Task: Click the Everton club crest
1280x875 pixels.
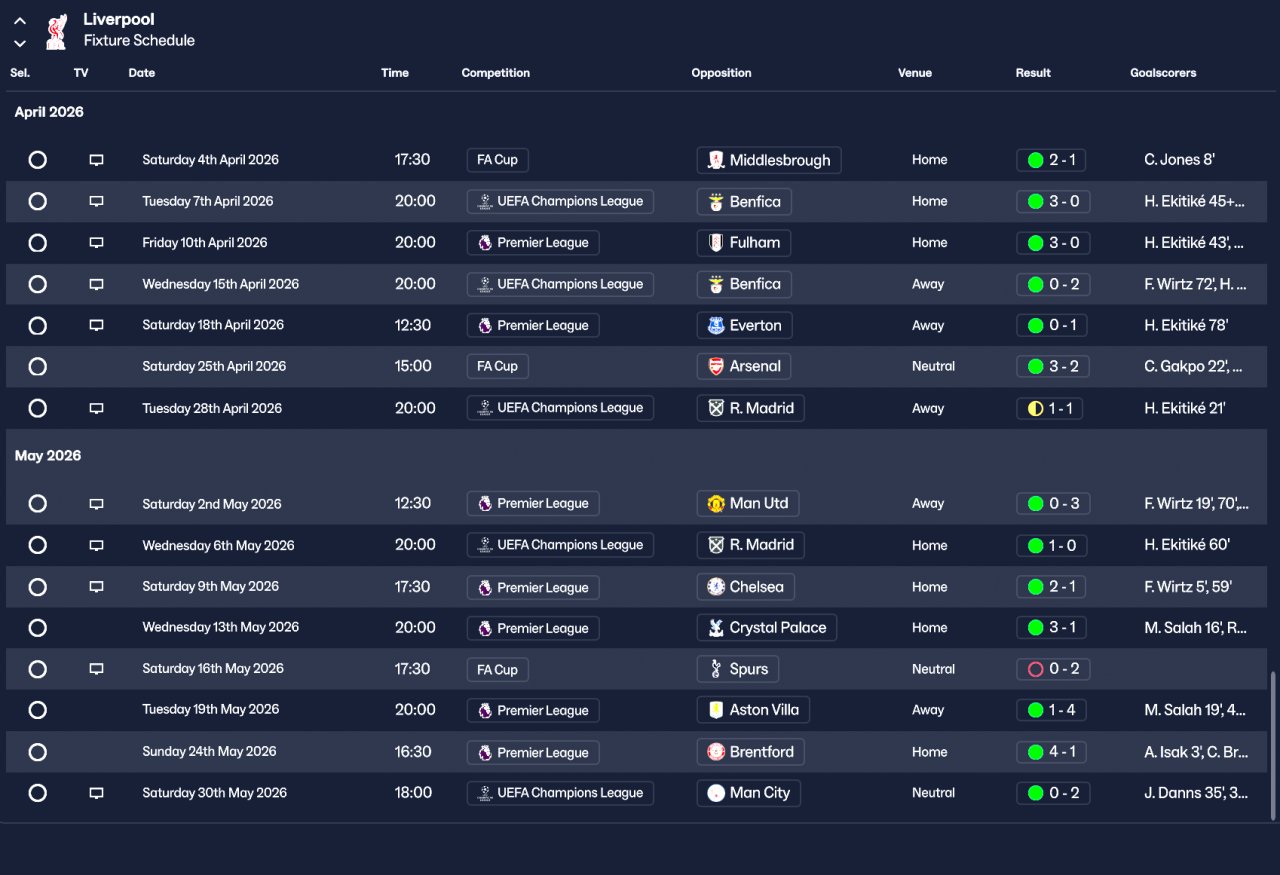Action: (716, 325)
